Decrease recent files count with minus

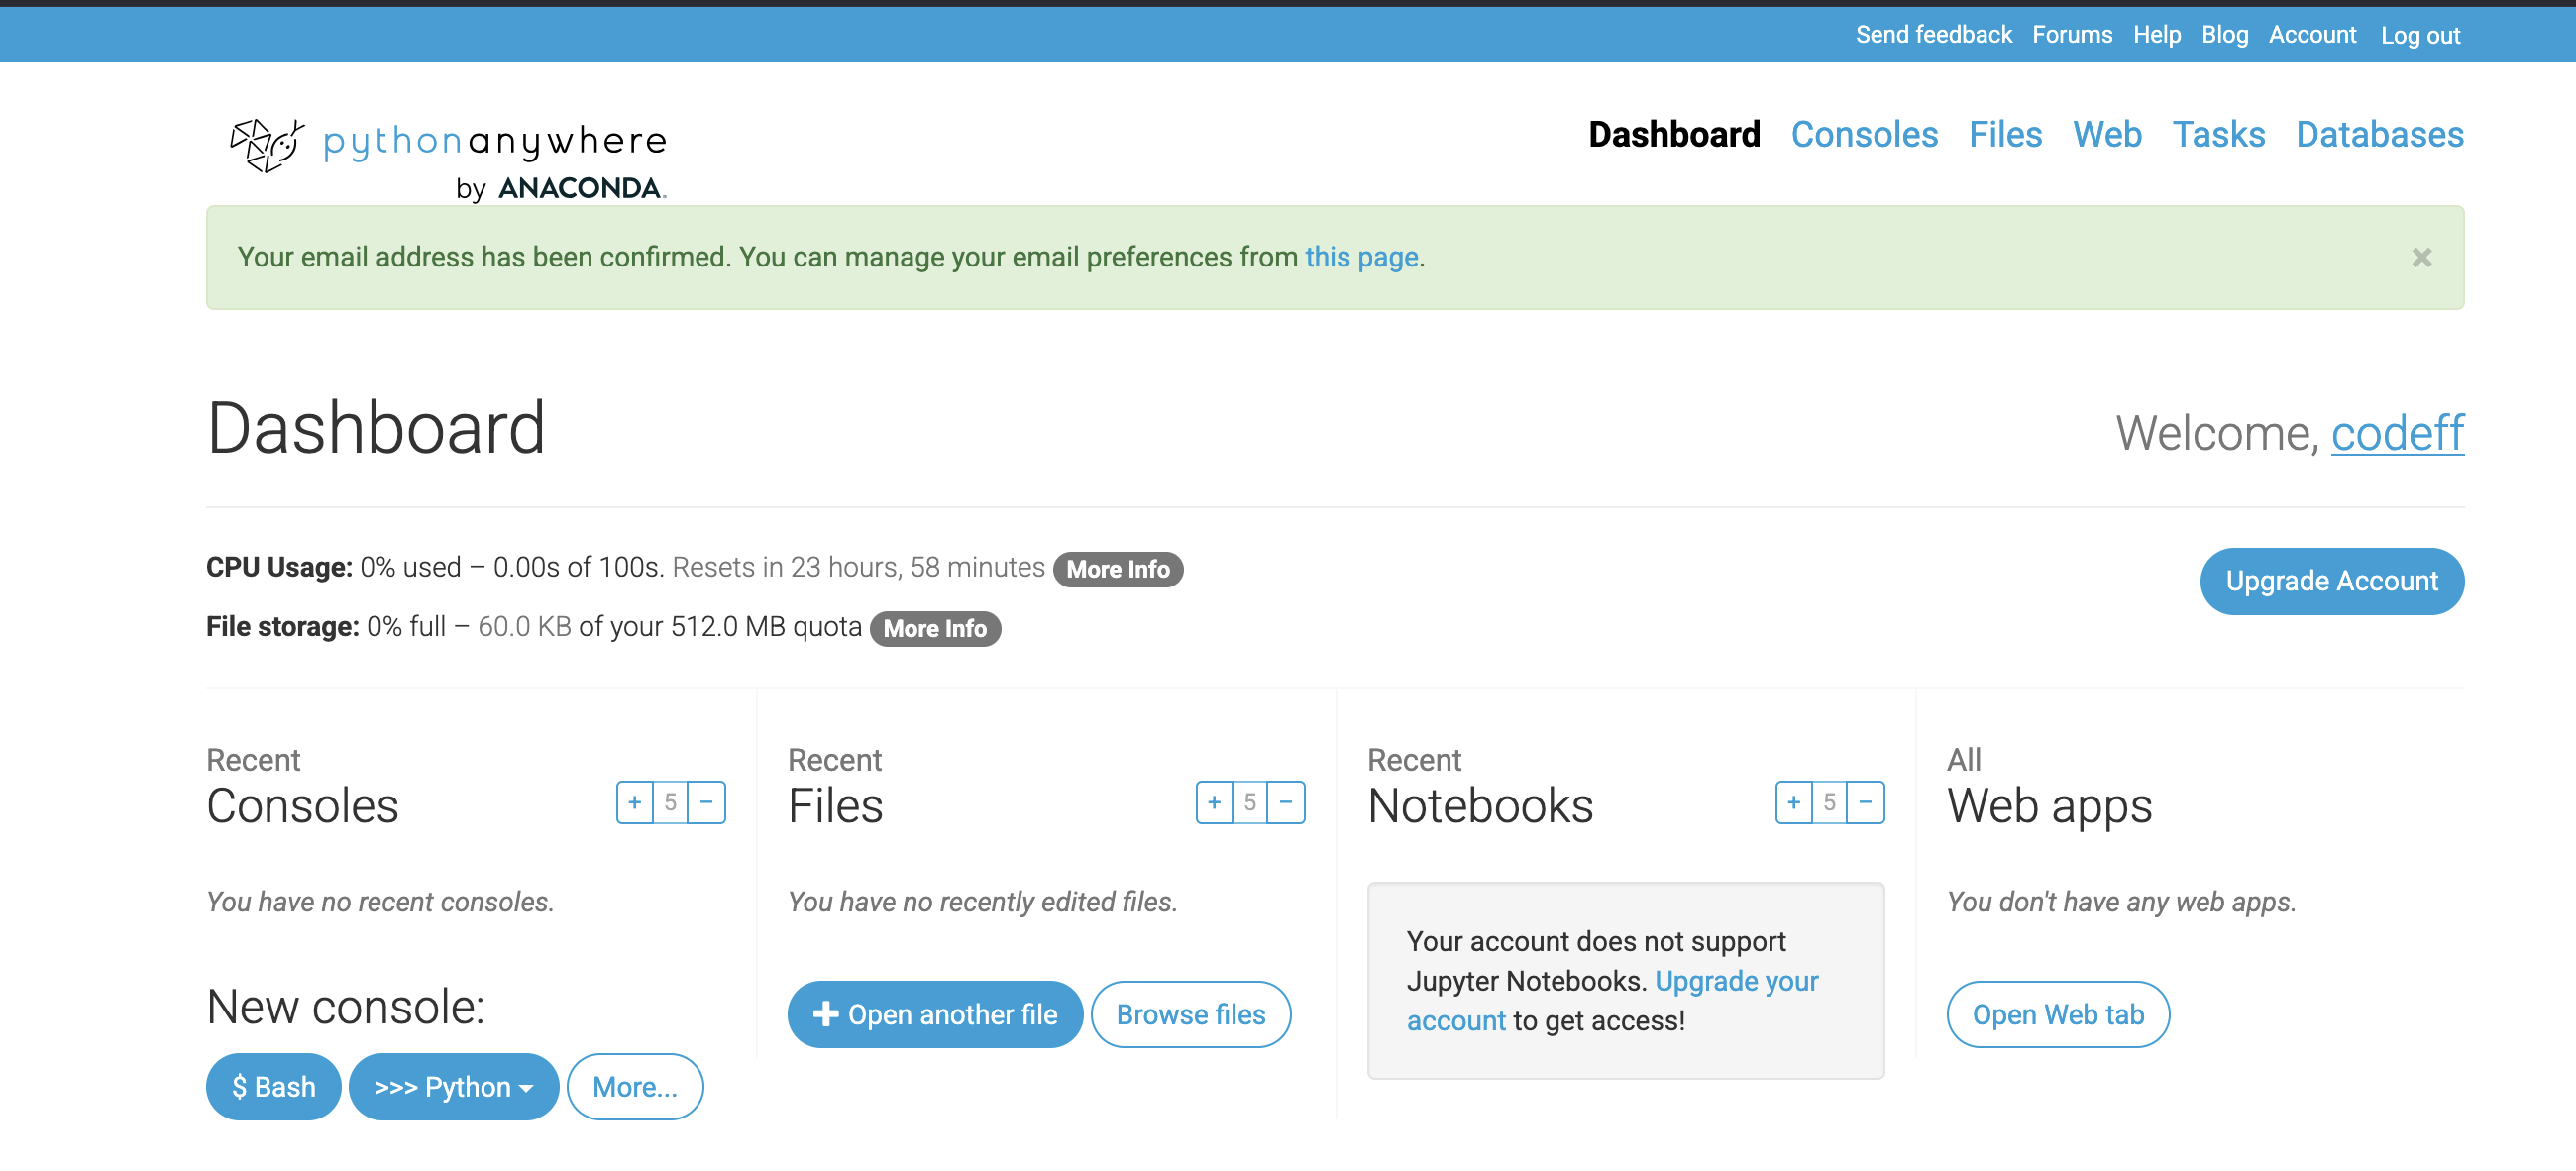[x=1286, y=802]
